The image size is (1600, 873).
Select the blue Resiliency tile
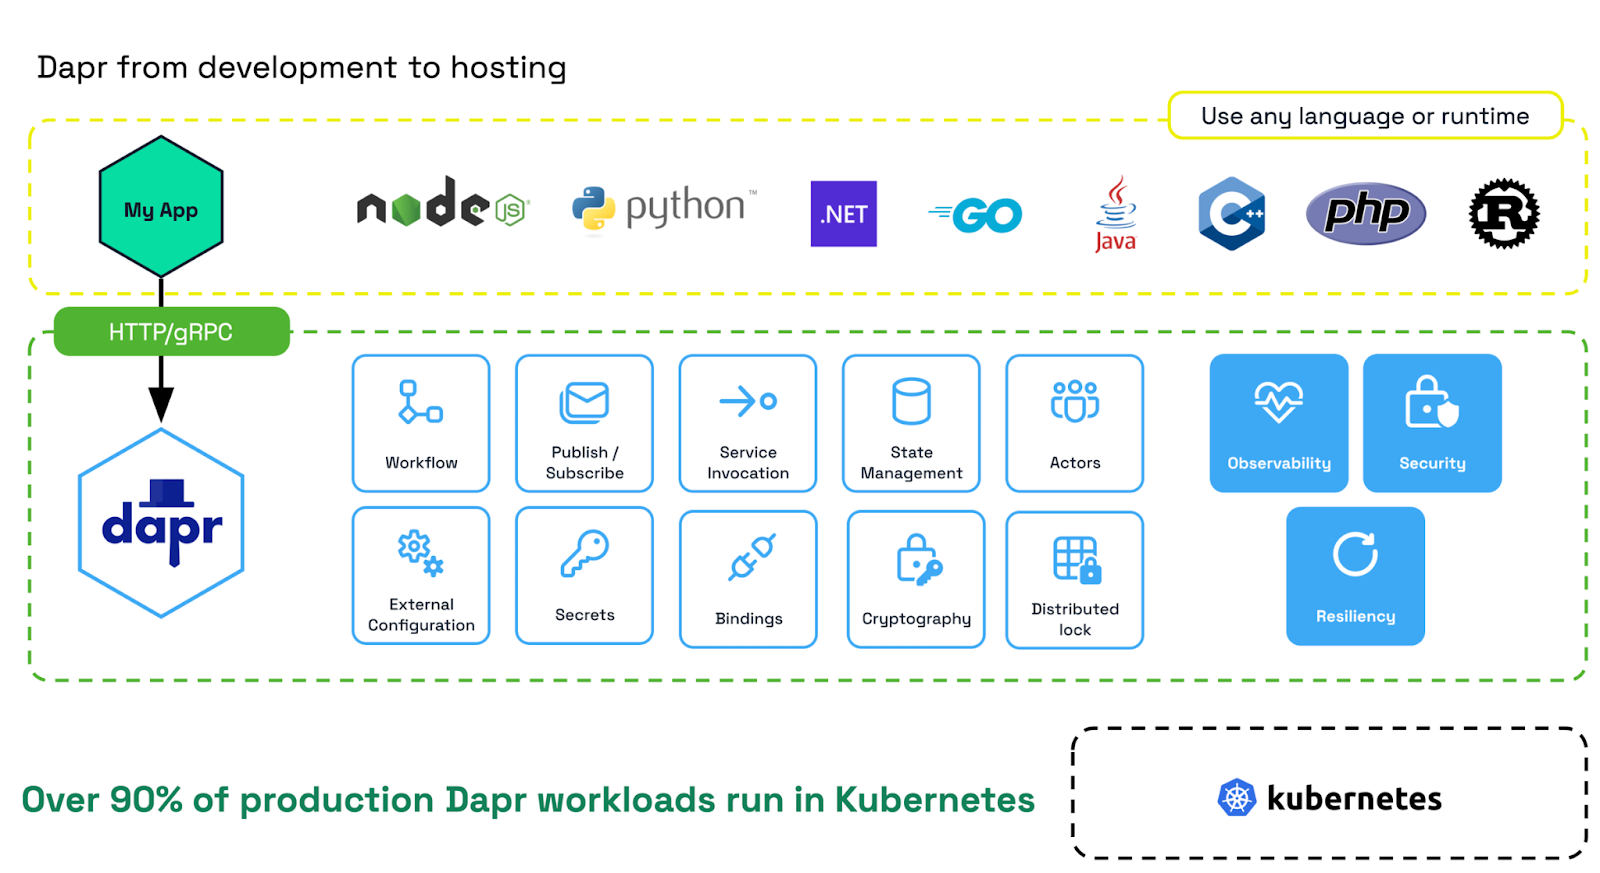click(x=1355, y=576)
